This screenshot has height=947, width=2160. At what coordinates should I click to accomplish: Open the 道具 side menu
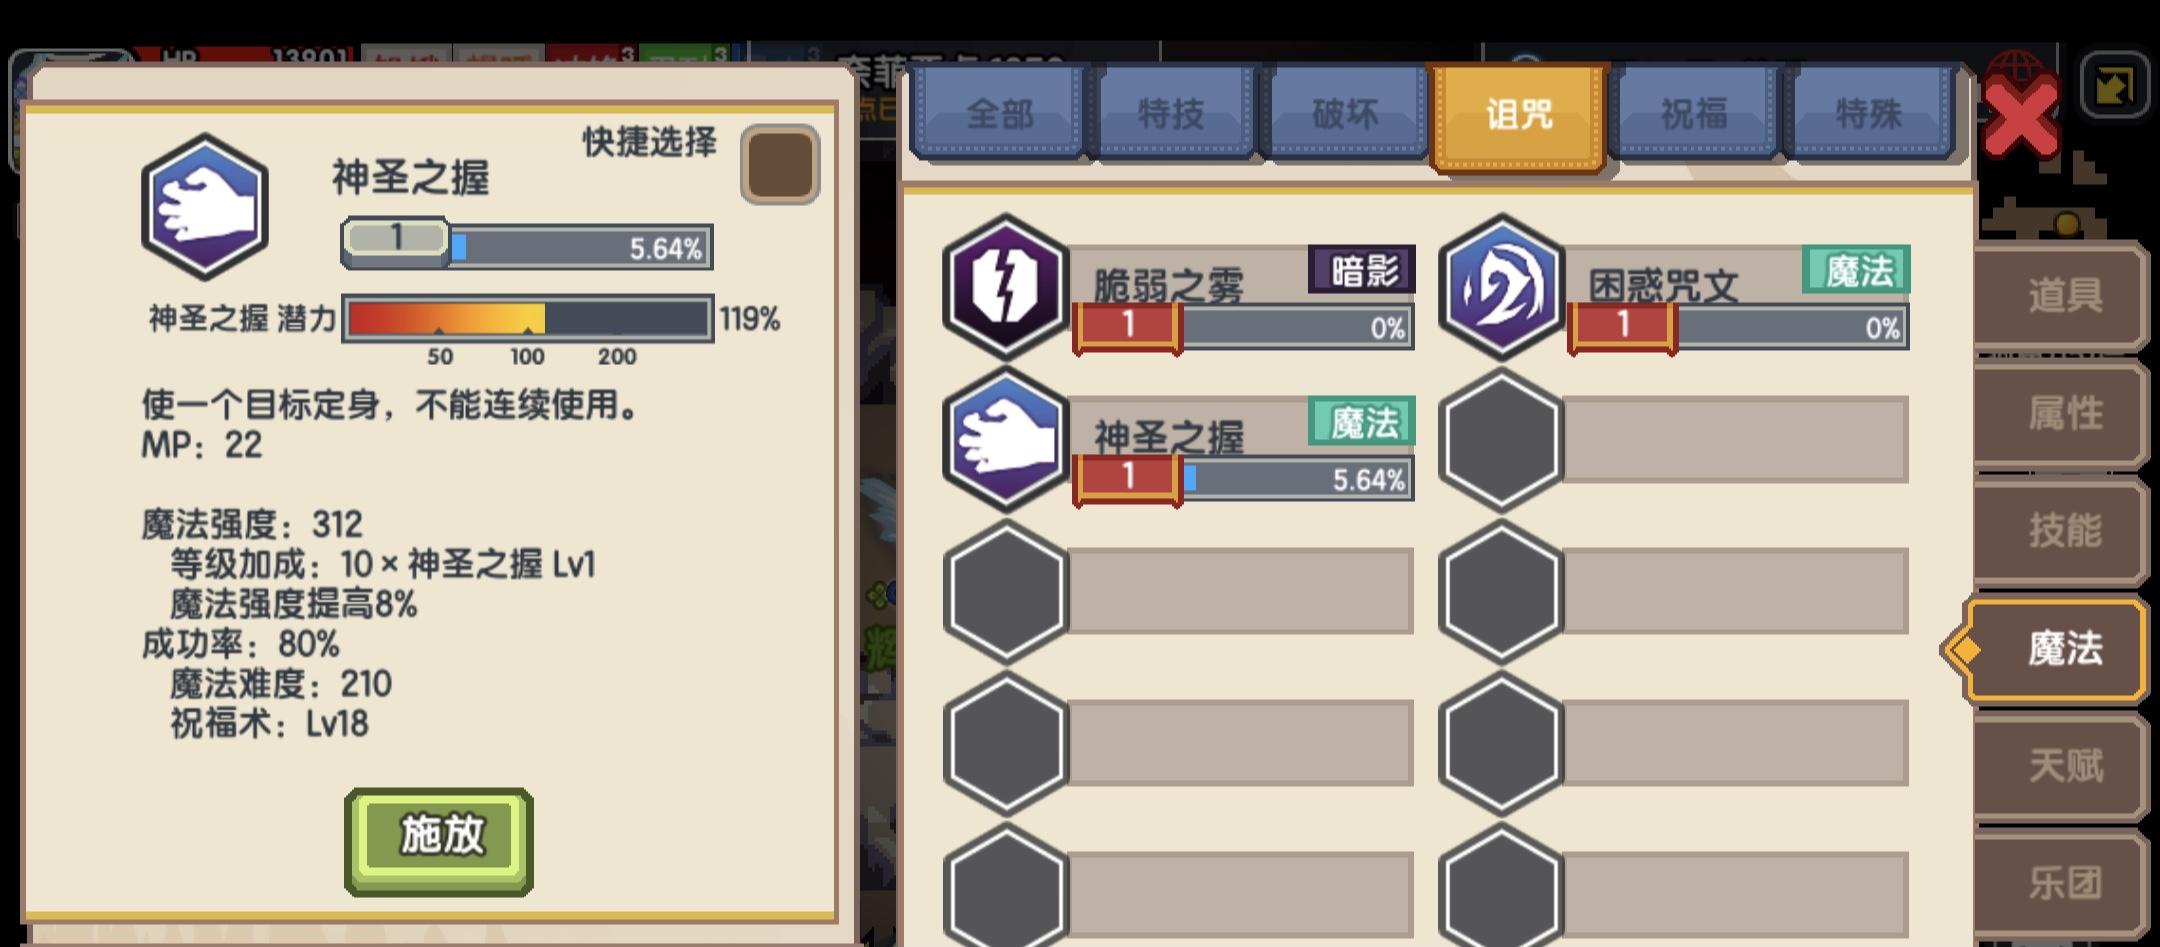(2062, 295)
